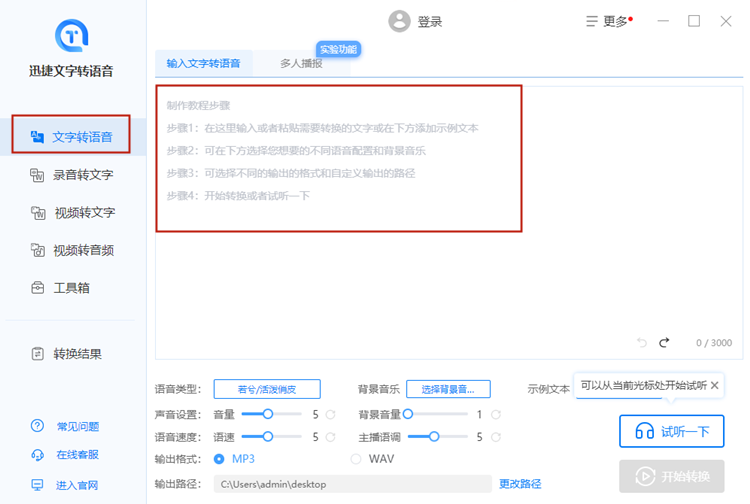Screen dimensions: 750x504
Task: Open 工具箱 toolbox section
Action: (x=71, y=288)
